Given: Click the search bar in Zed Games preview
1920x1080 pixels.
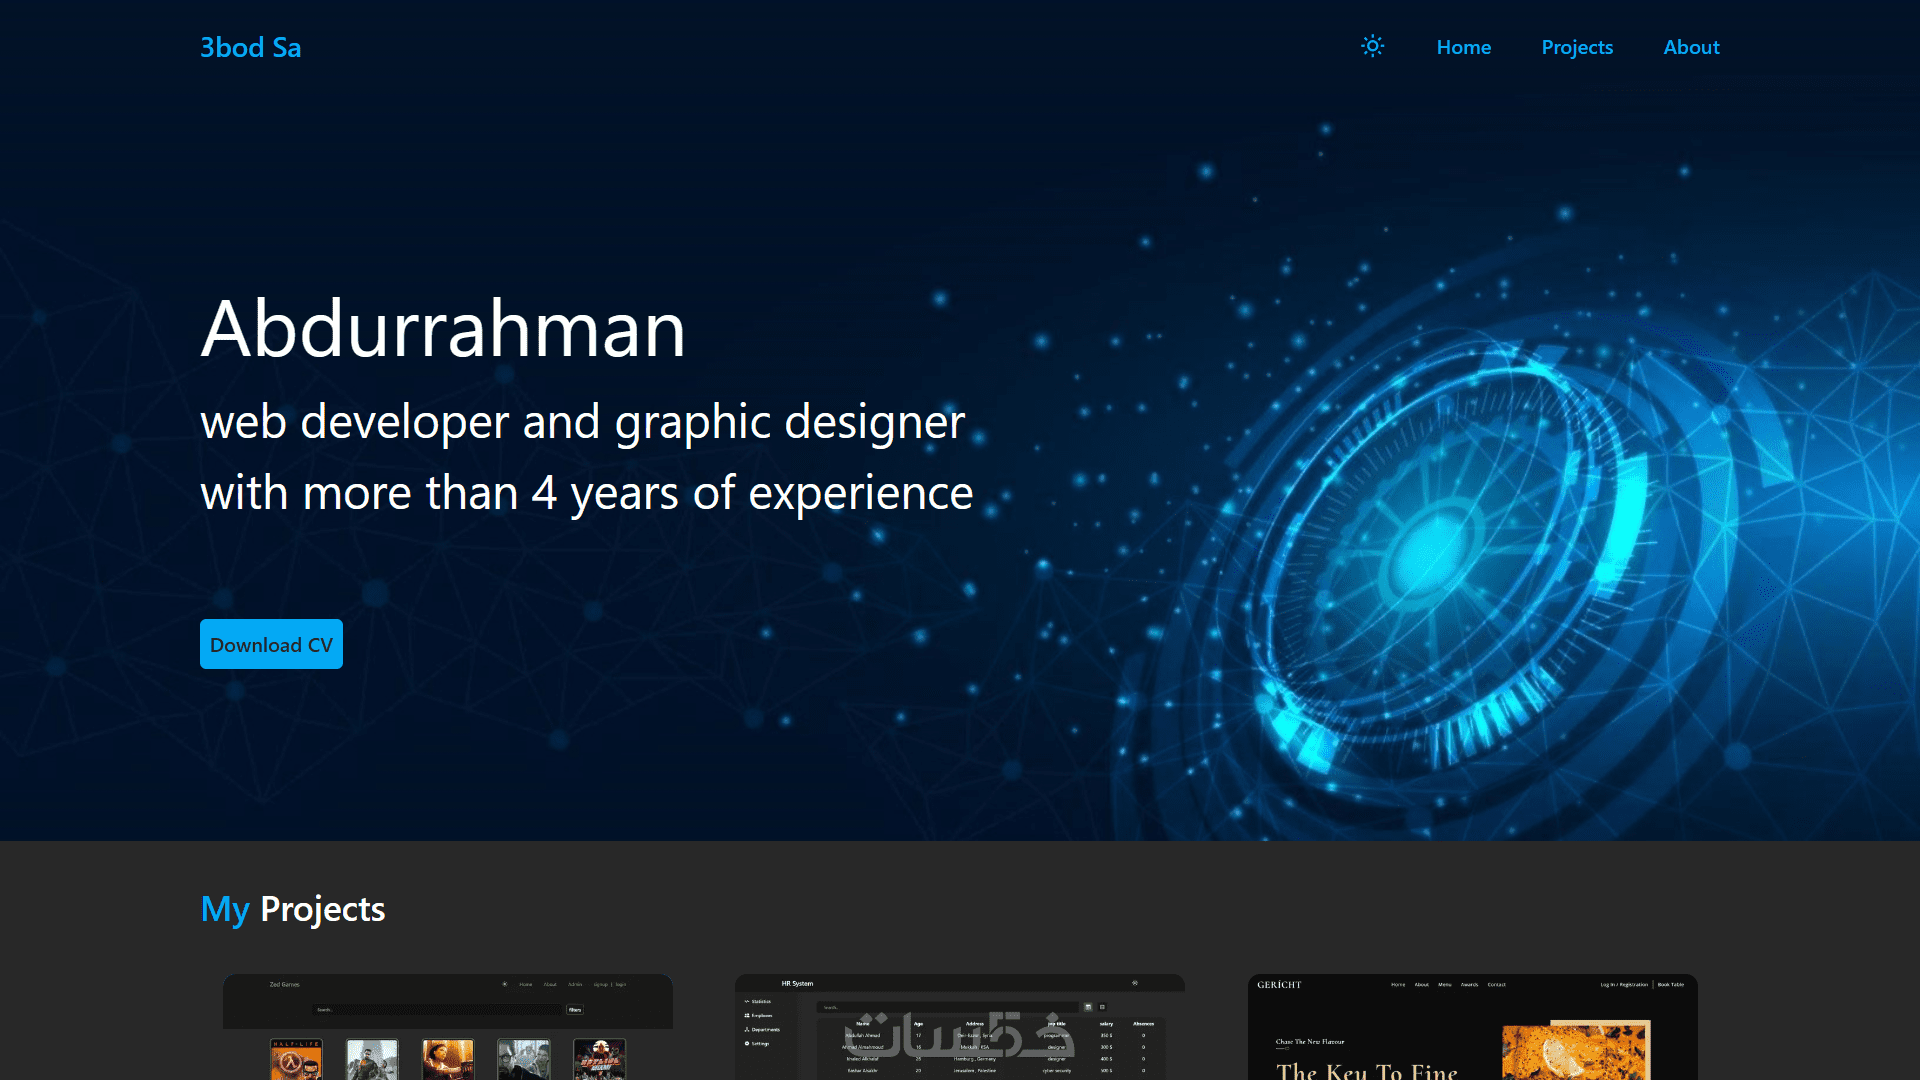Looking at the screenshot, I should point(437,1010).
